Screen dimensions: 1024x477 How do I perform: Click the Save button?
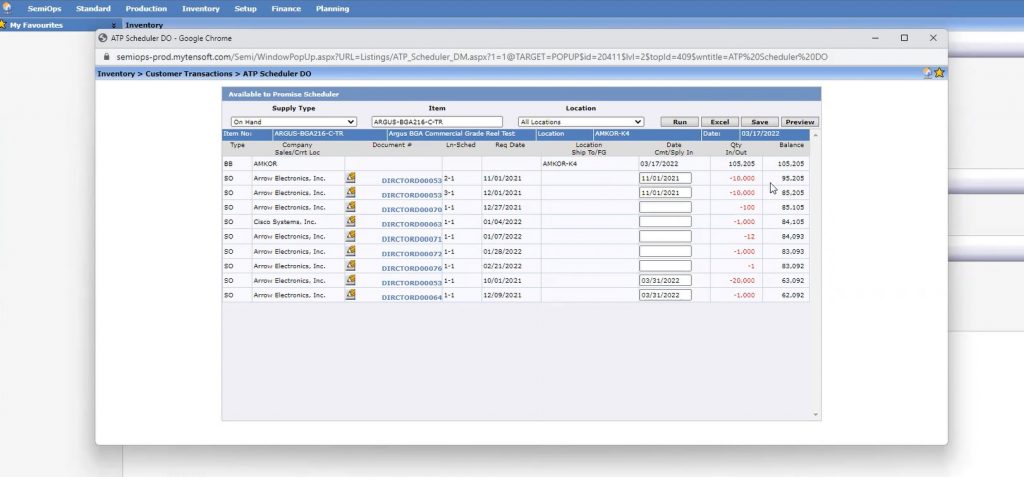760,122
